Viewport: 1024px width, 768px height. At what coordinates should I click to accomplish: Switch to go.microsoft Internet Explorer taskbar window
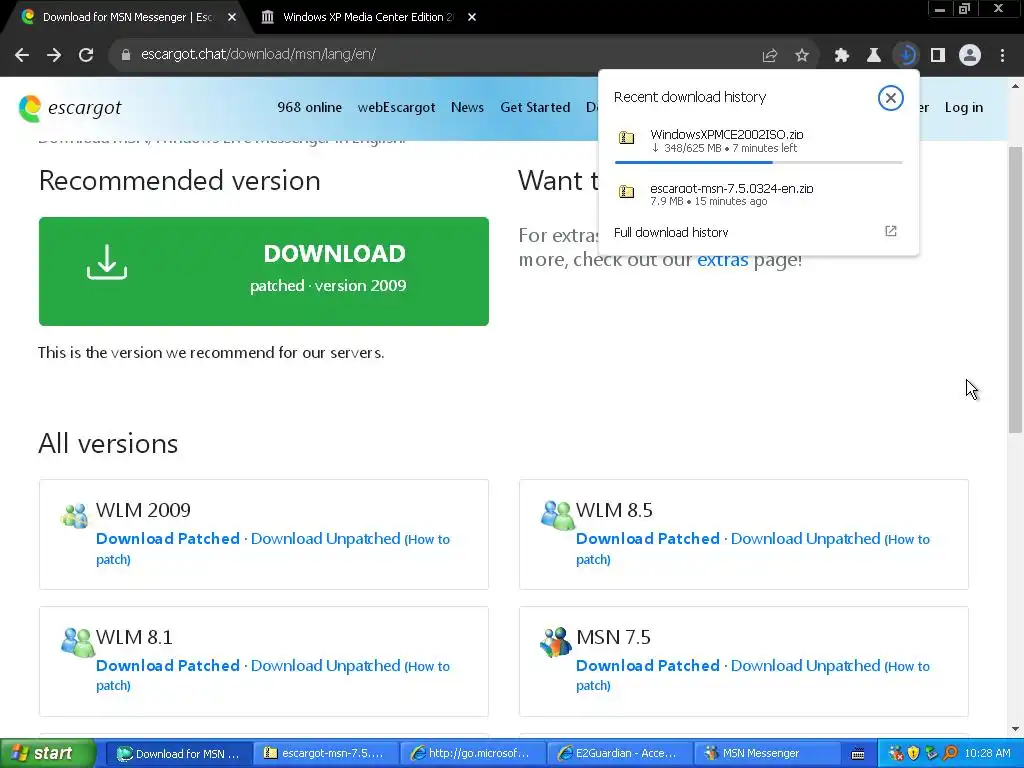click(471, 754)
